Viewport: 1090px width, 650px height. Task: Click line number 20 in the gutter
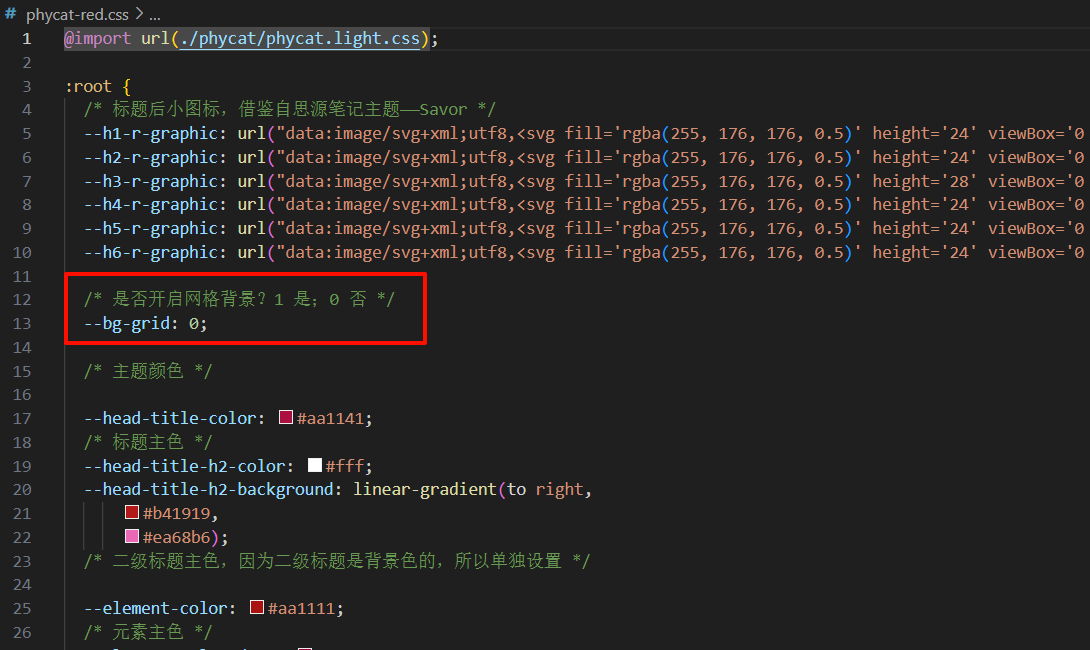[x=22, y=489]
